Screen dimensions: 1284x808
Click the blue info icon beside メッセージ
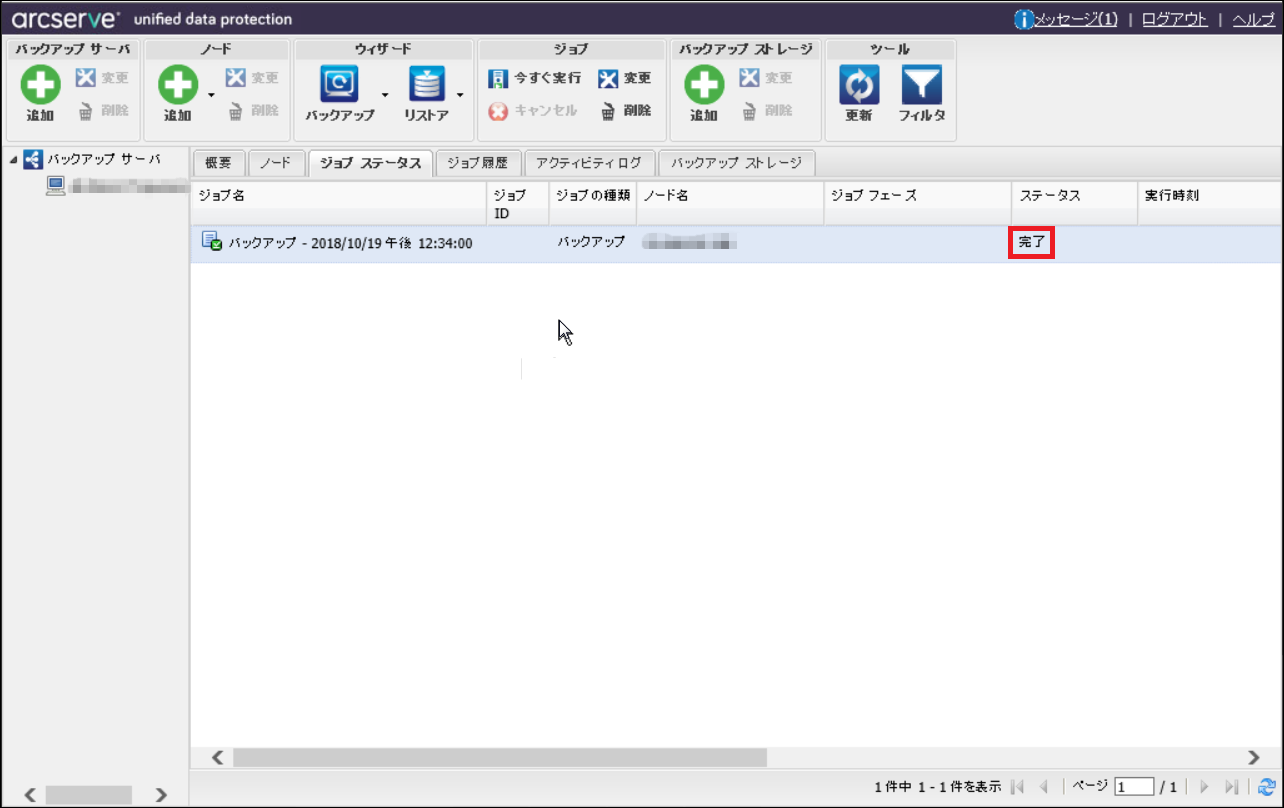[1023, 19]
